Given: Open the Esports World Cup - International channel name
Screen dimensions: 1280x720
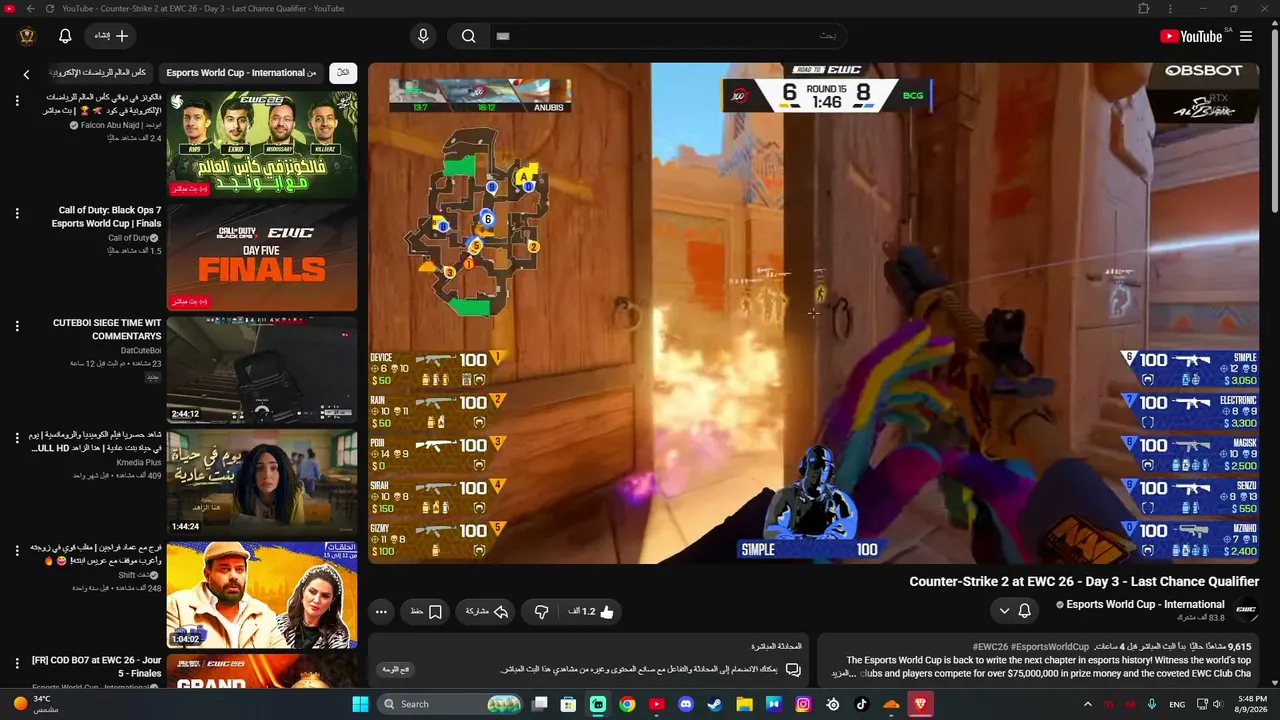Looking at the screenshot, I should [x=1146, y=604].
